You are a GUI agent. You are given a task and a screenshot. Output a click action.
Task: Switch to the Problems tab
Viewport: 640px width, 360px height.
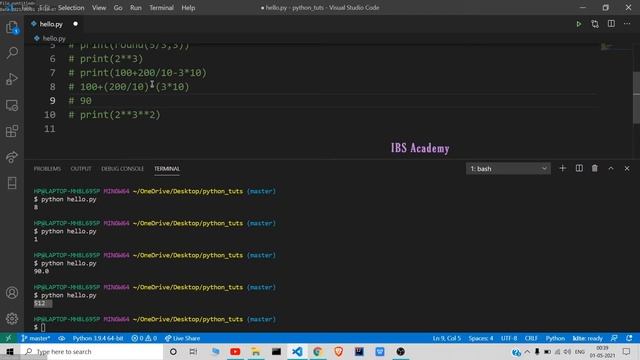click(x=47, y=169)
